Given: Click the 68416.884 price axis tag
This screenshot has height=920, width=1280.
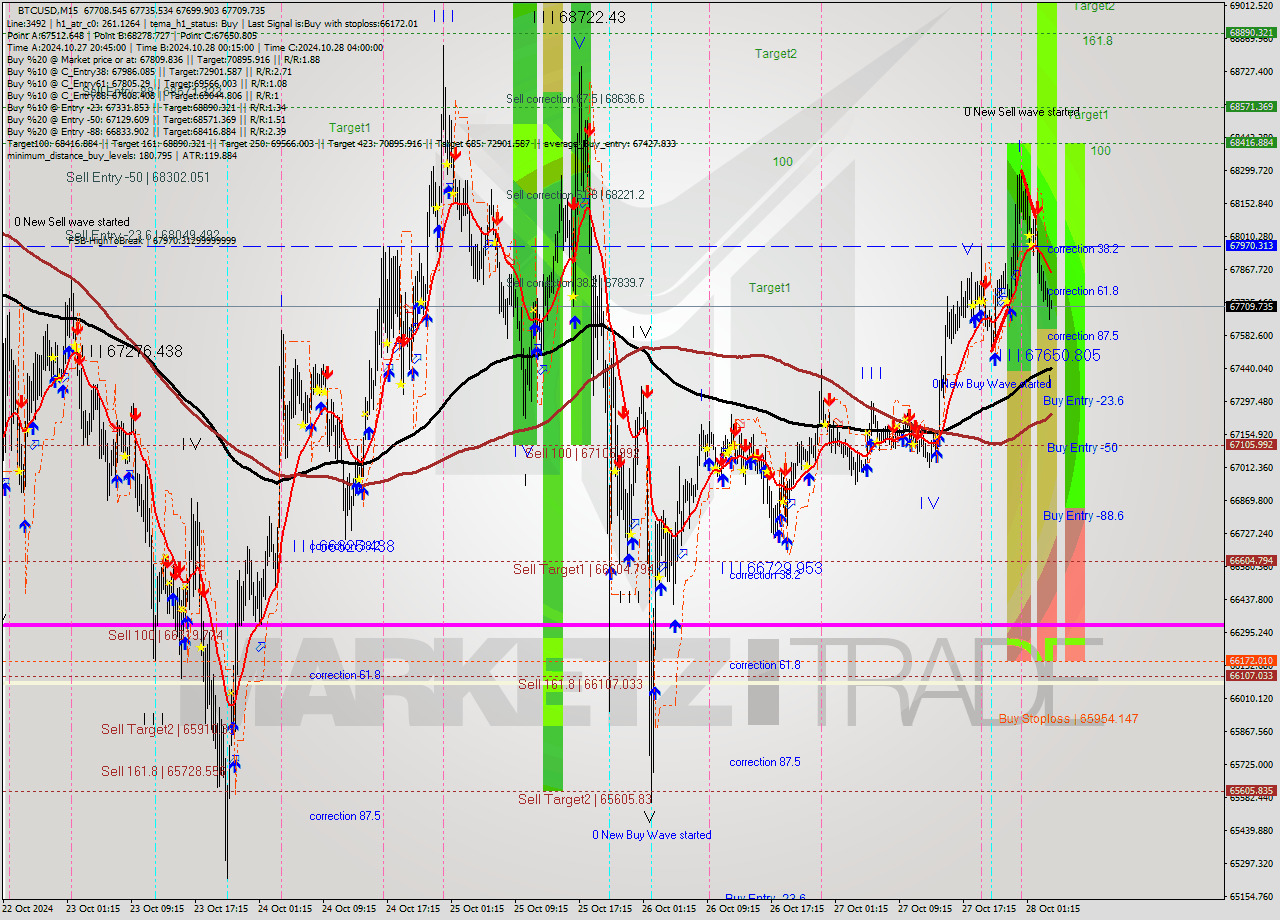Looking at the screenshot, I should (x=1251, y=142).
